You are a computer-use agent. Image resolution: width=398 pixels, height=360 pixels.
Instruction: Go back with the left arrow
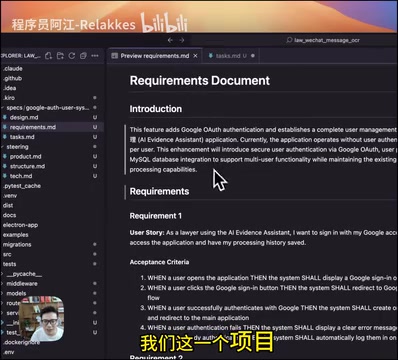point(170,40)
